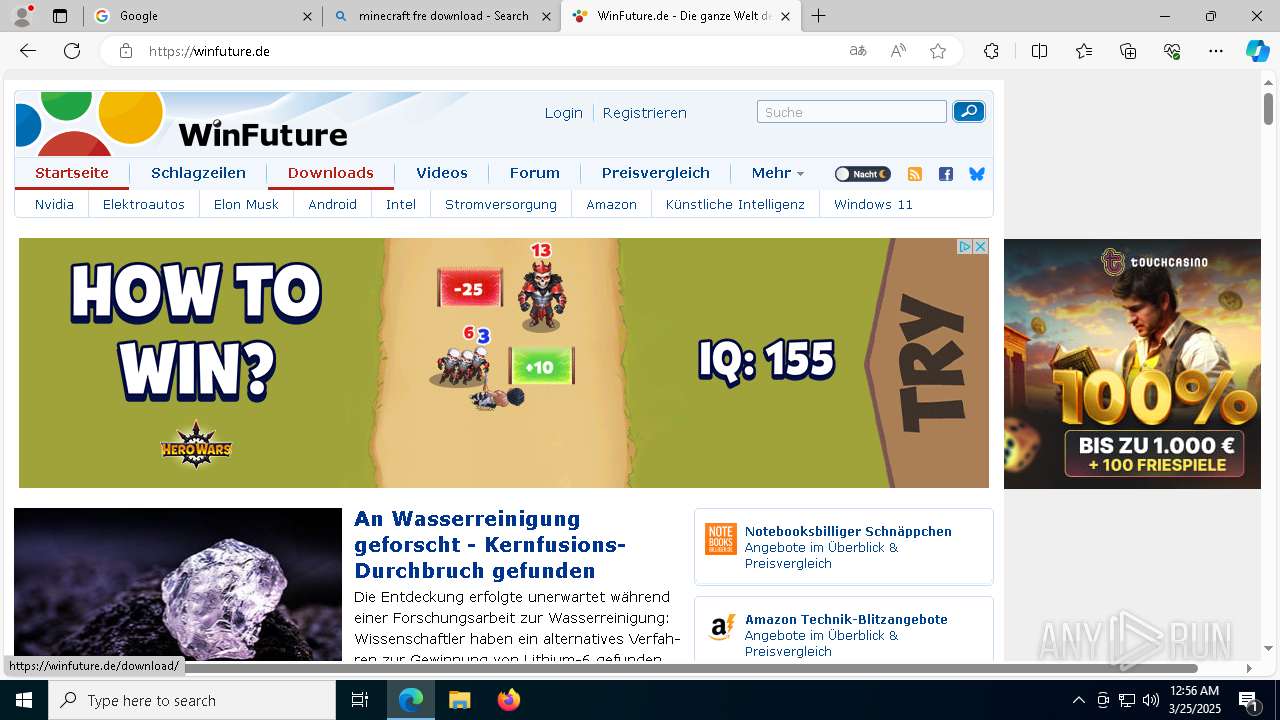This screenshot has width=1280, height=720.
Task: Show hidden system tray icons chevron
Action: (1078, 700)
